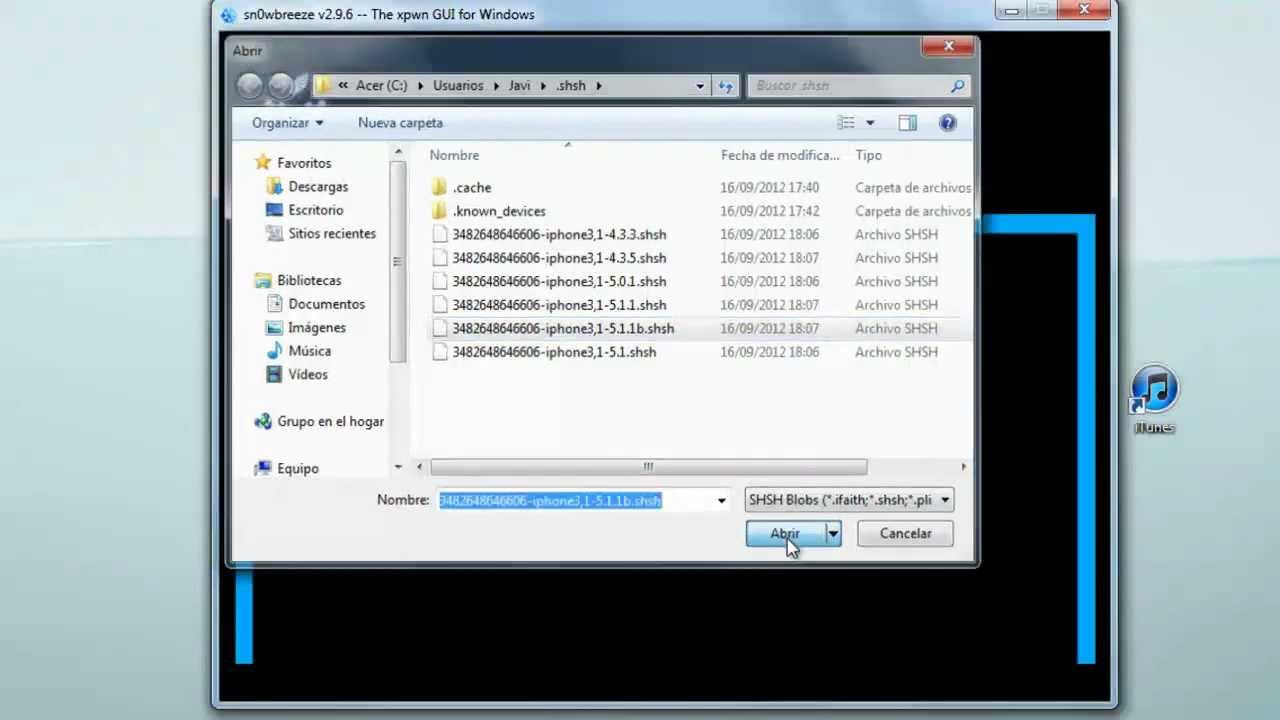Viewport: 1280px width, 720px height.
Task: Click the Forward navigation arrow
Action: [281, 86]
